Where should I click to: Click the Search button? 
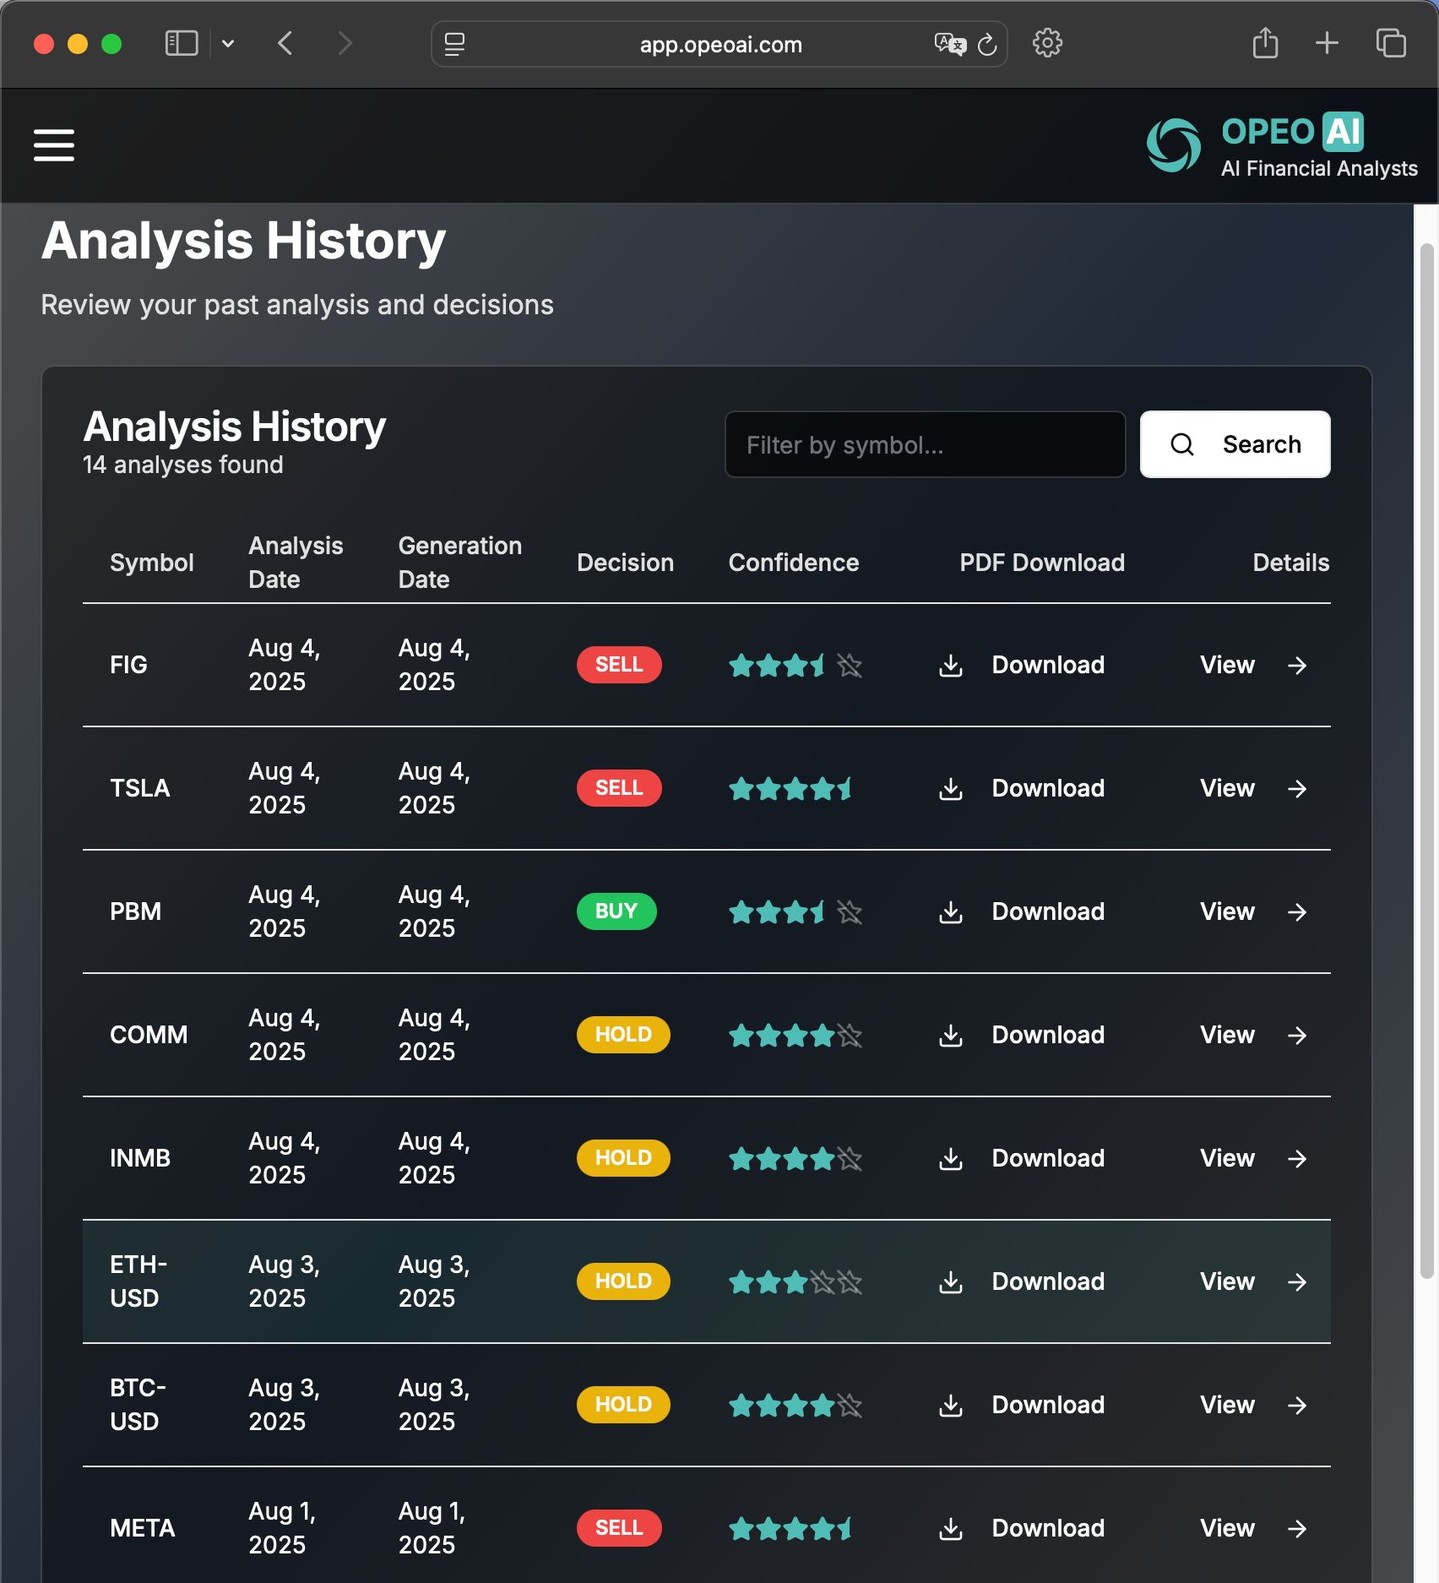(1235, 444)
